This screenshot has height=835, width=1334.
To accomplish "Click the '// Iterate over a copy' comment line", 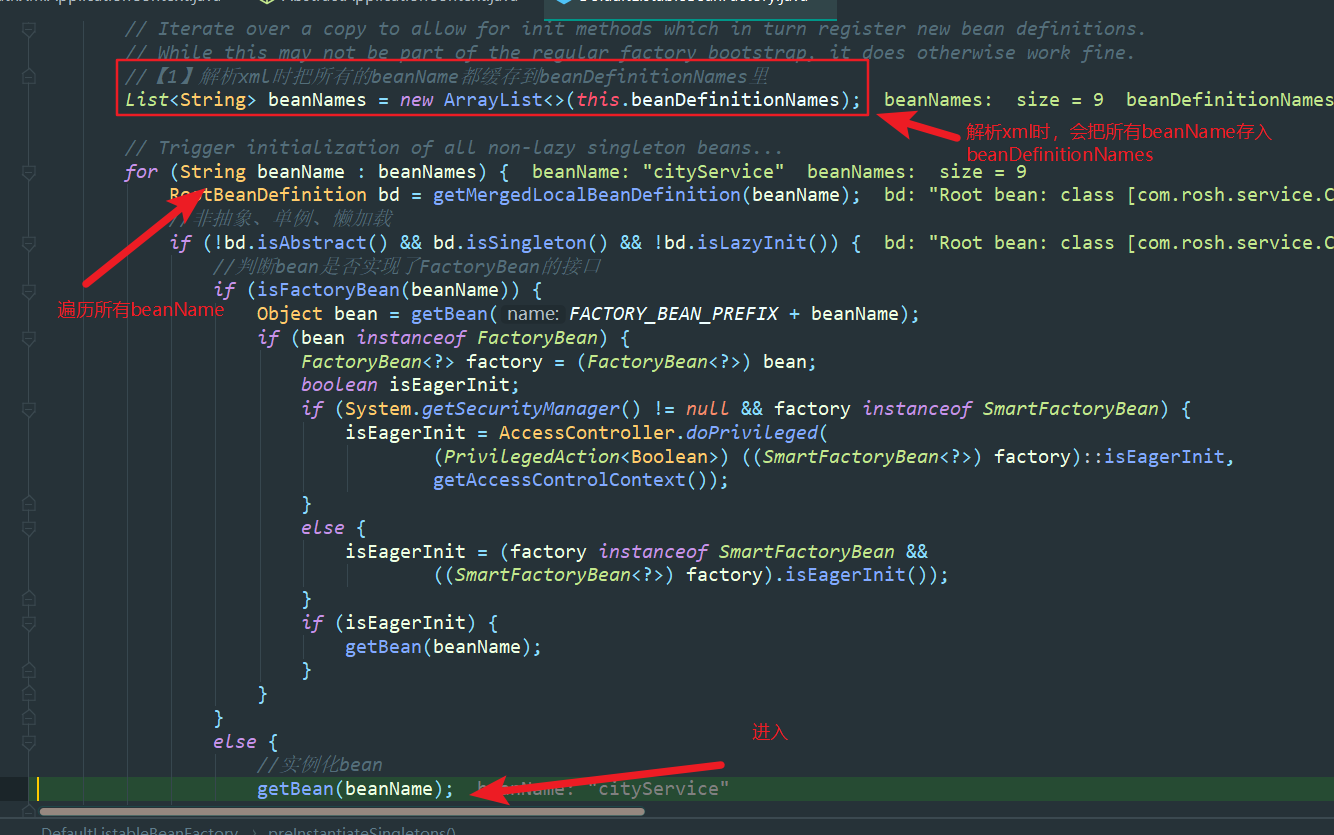I will click(635, 29).
